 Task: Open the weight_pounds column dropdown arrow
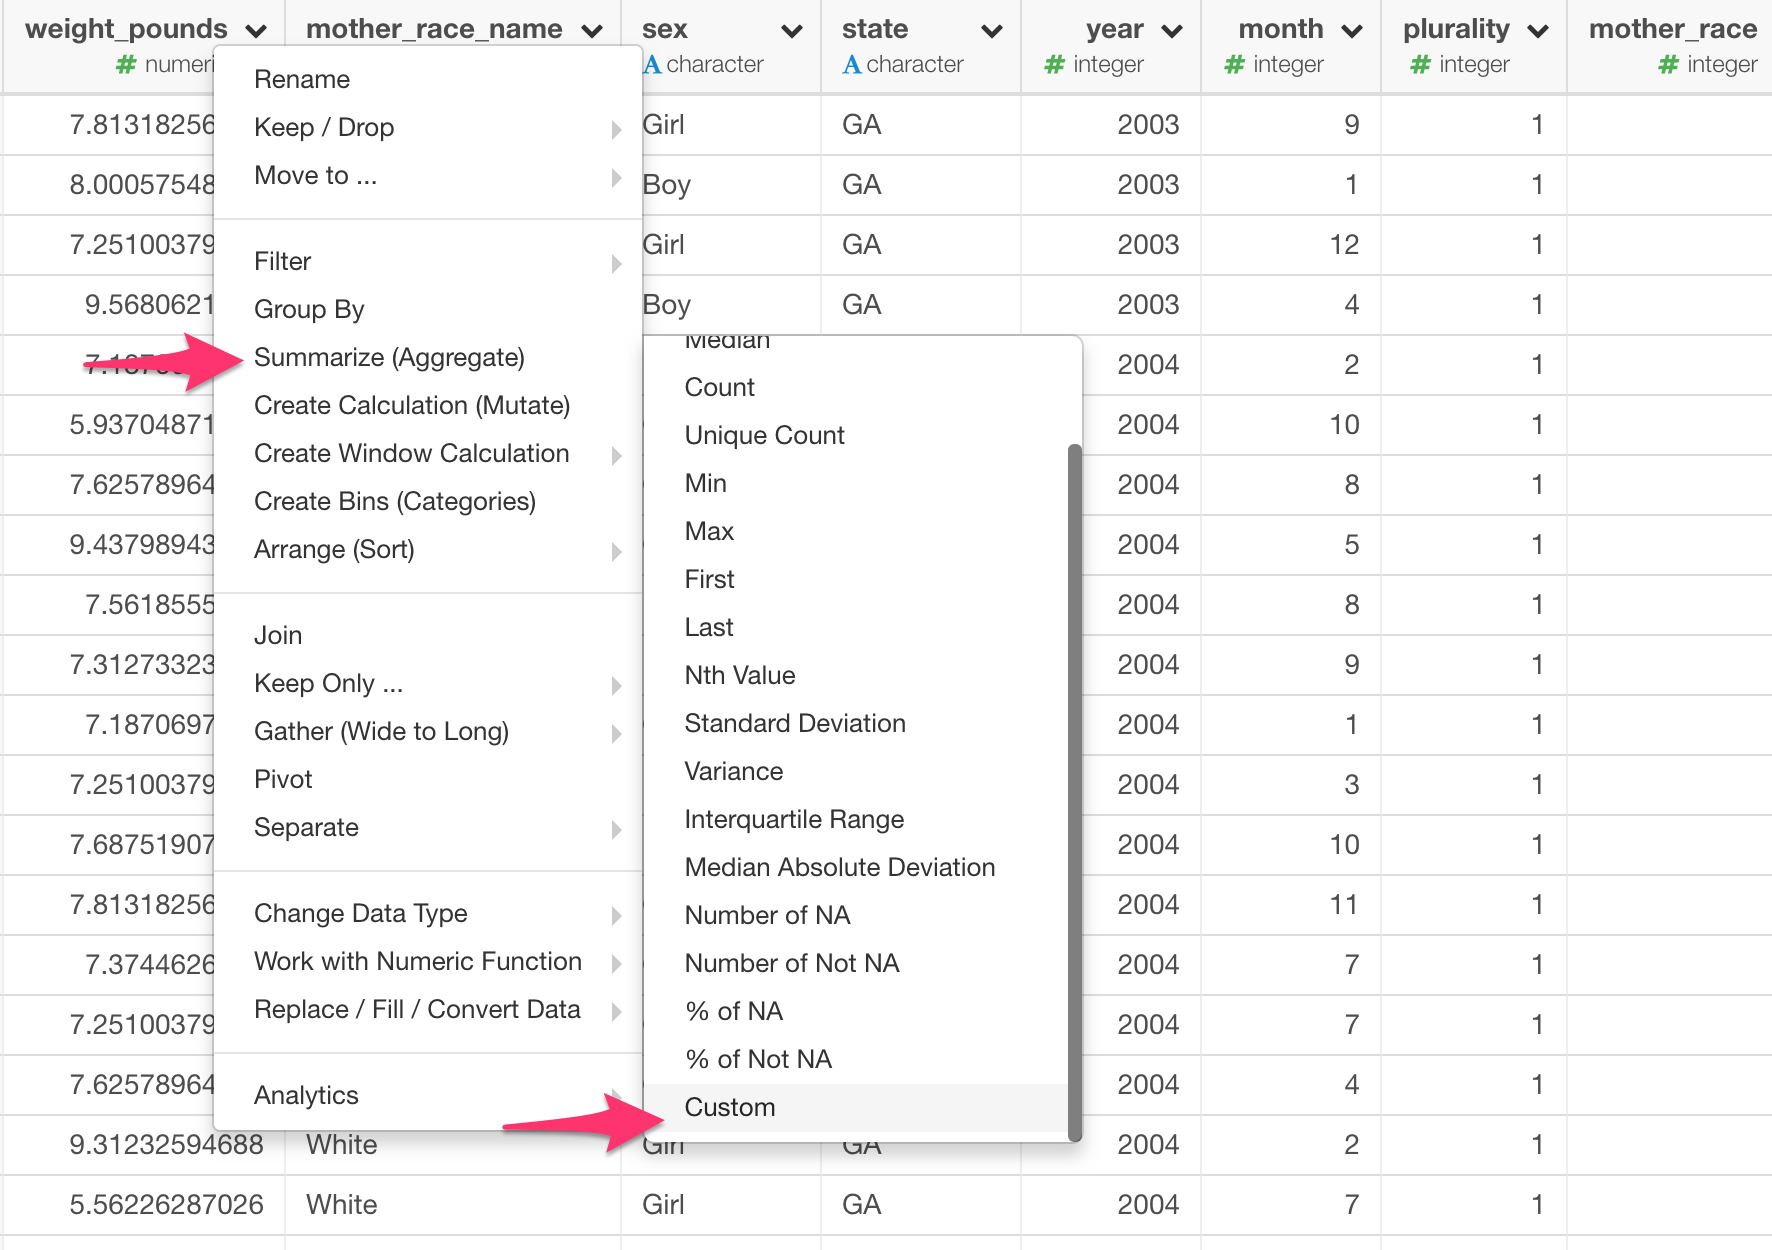(256, 31)
